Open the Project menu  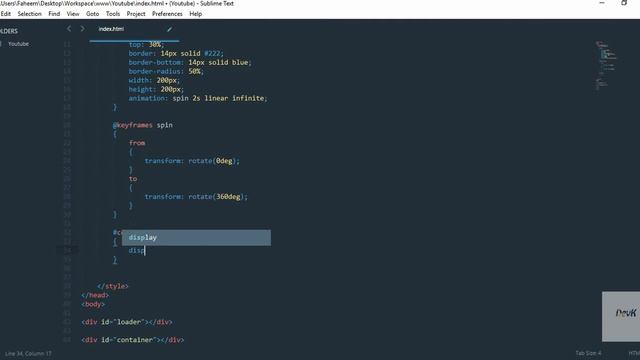136,14
